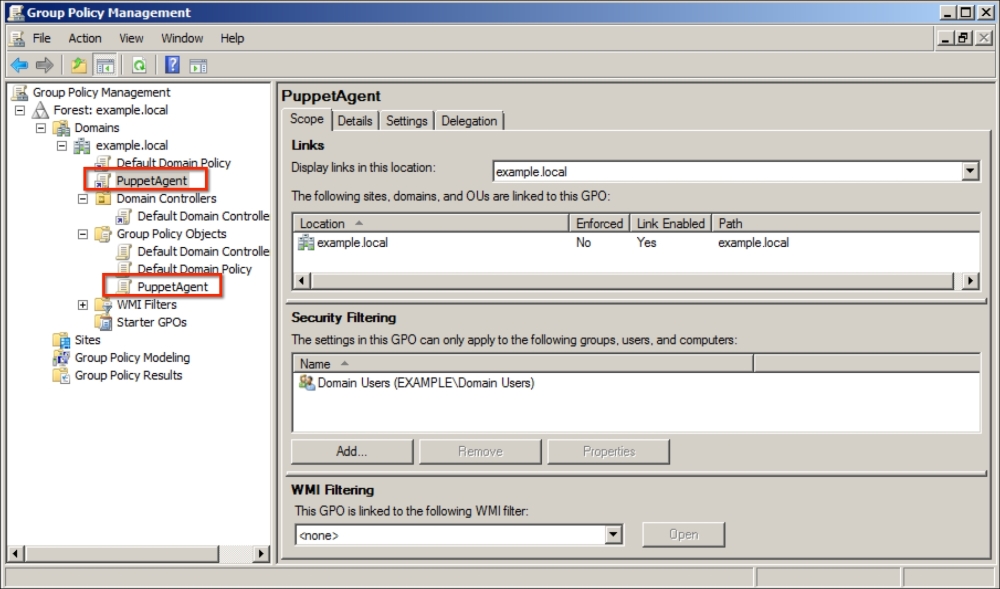Click the blue Back arrow in toolbar

pos(19,65)
